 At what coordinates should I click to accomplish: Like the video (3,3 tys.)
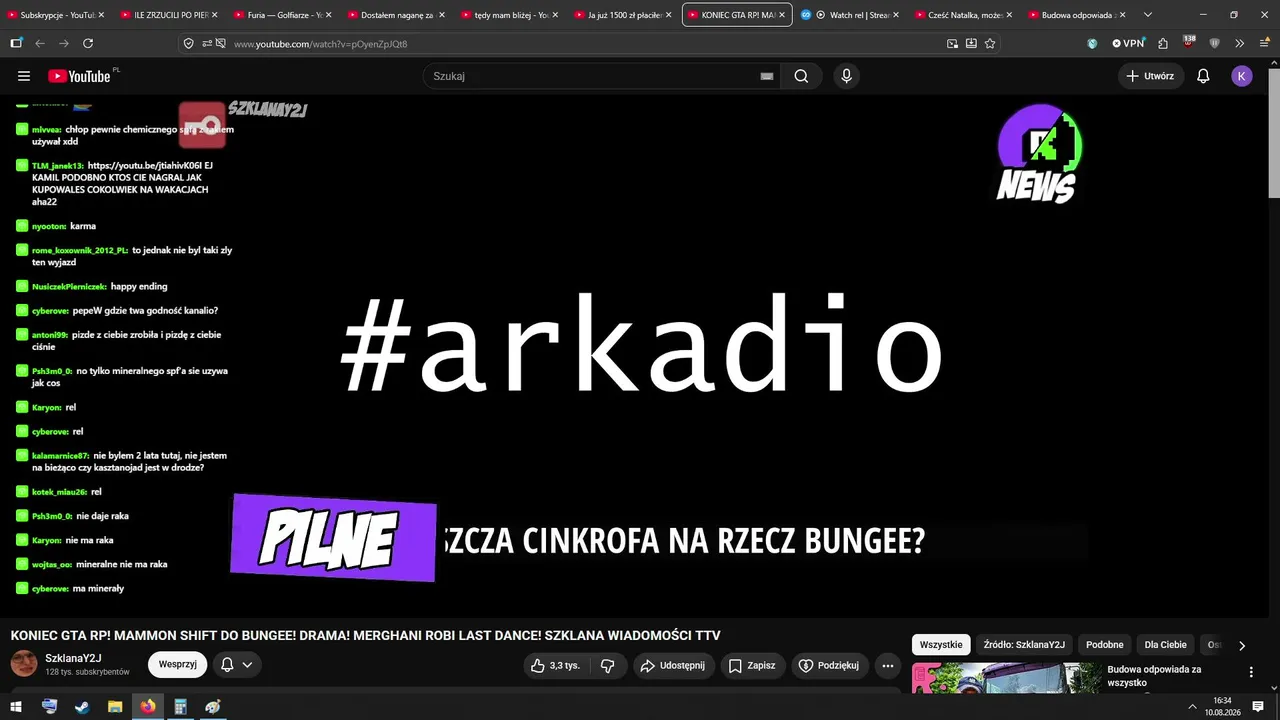coord(555,666)
